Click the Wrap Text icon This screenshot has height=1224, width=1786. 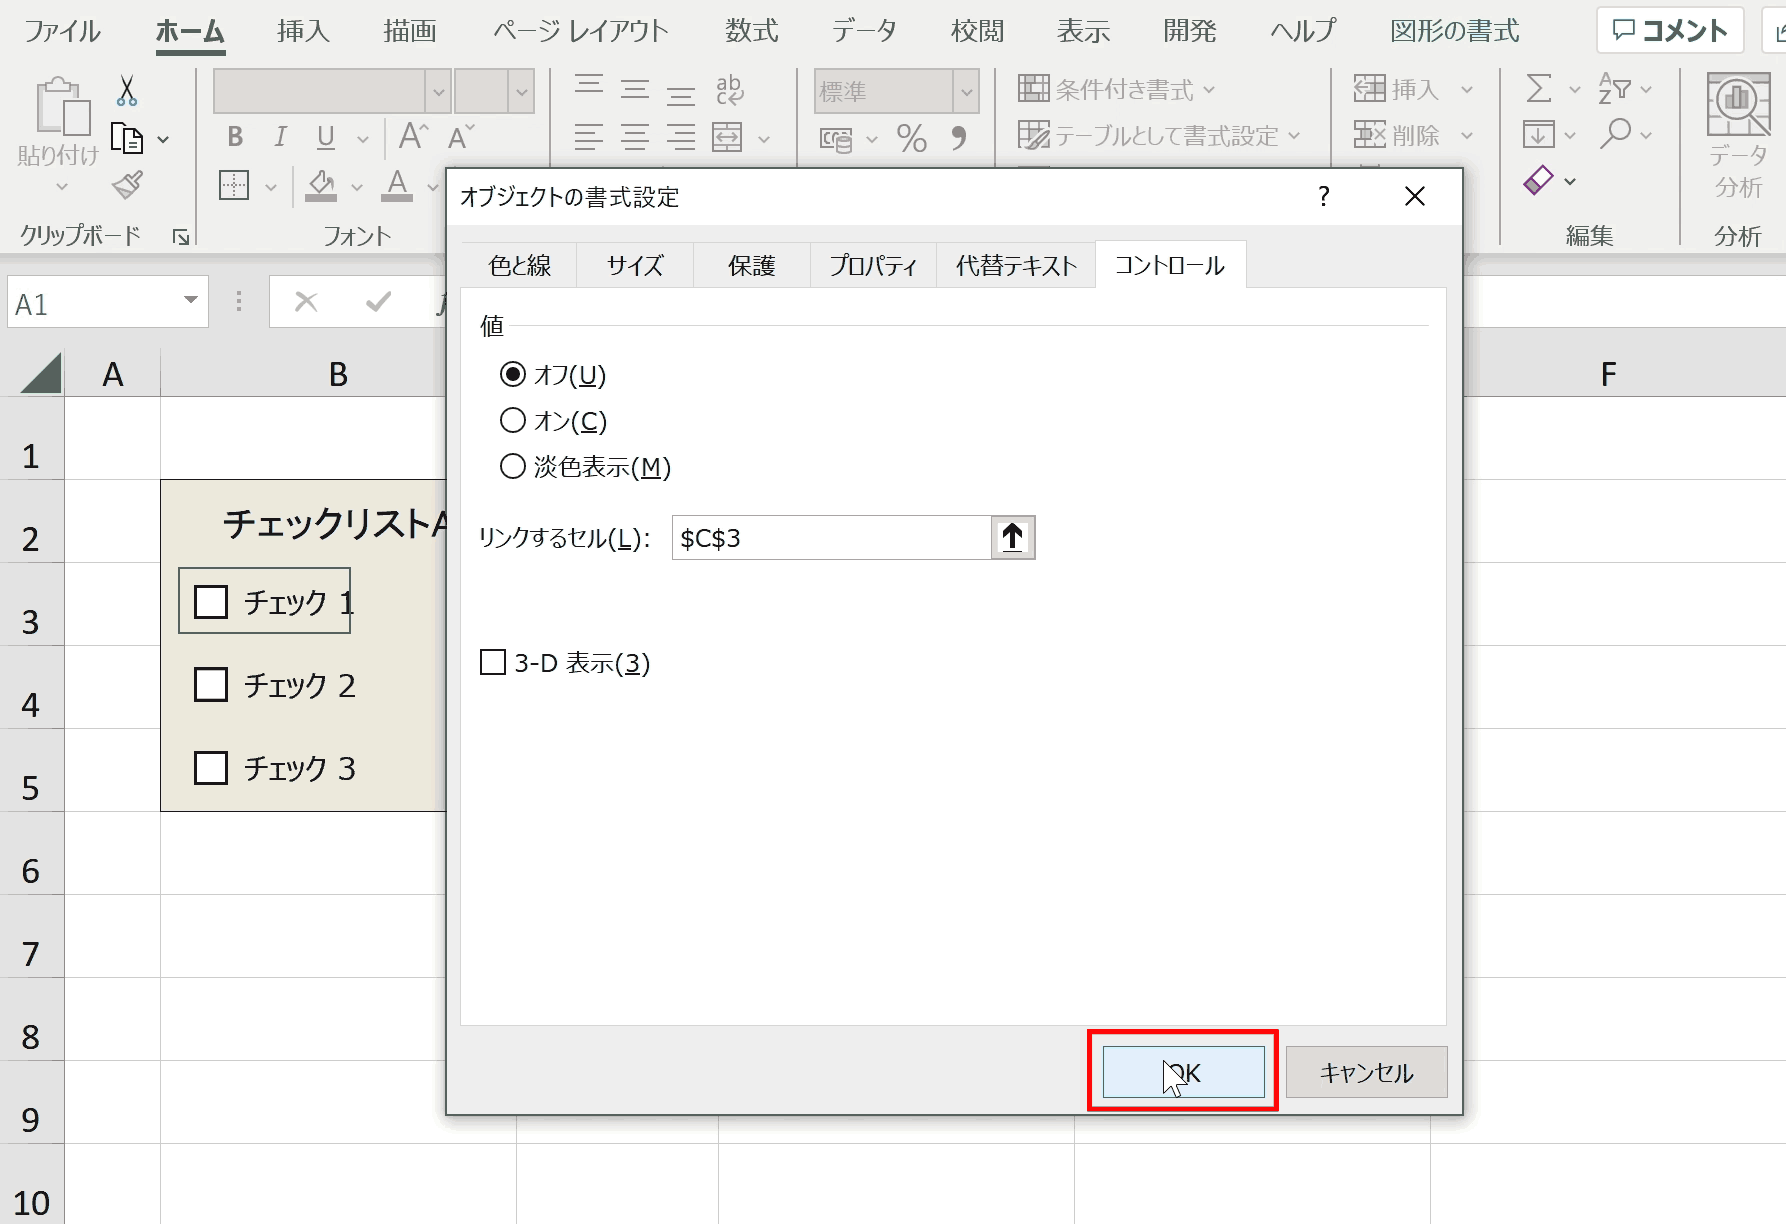[x=729, y=90]
